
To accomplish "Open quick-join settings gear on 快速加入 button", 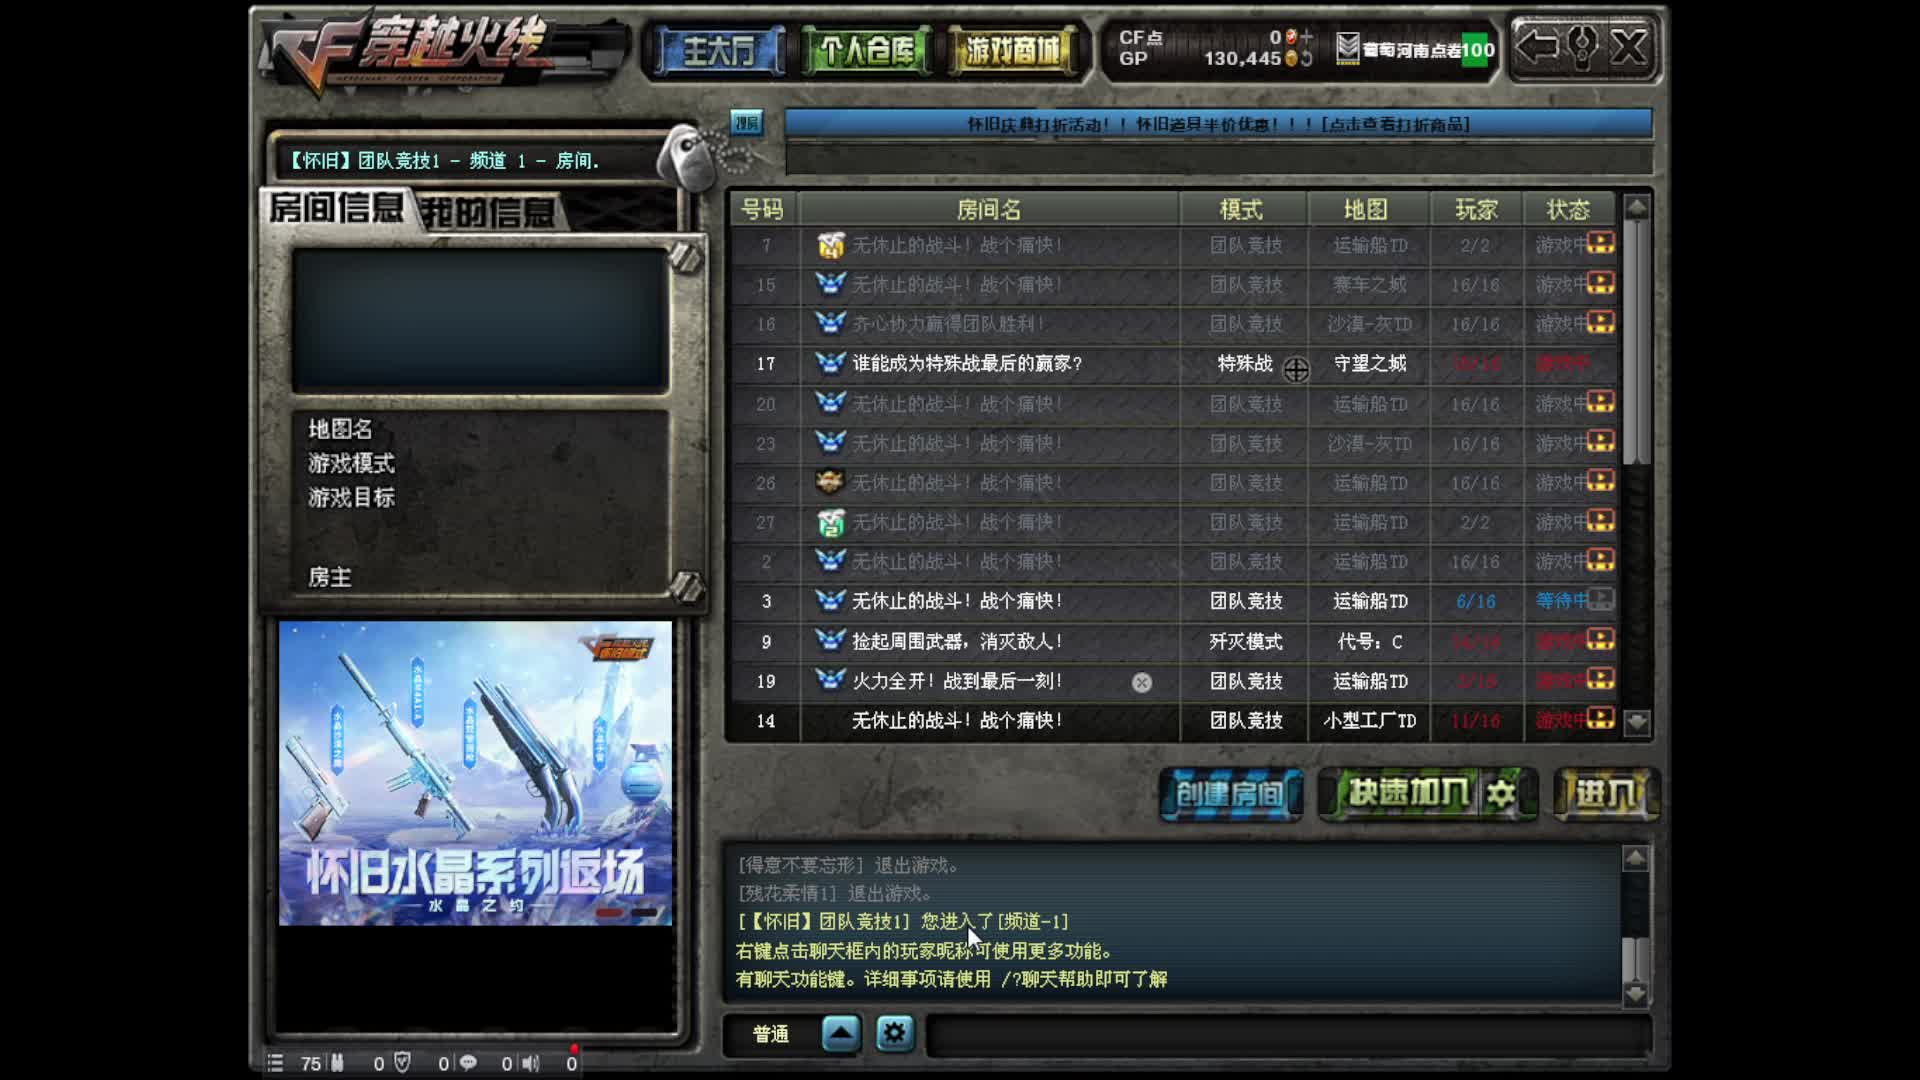I will (x=1501, y=794).
